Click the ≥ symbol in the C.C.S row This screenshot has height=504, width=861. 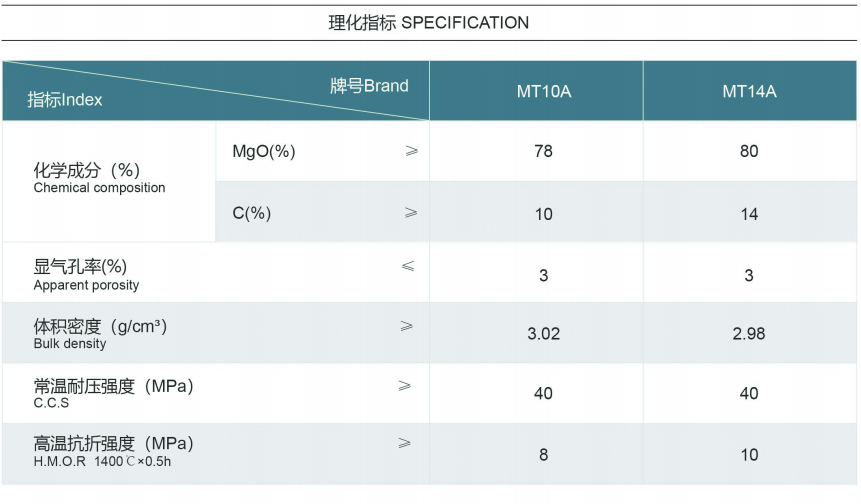[404, 385]
